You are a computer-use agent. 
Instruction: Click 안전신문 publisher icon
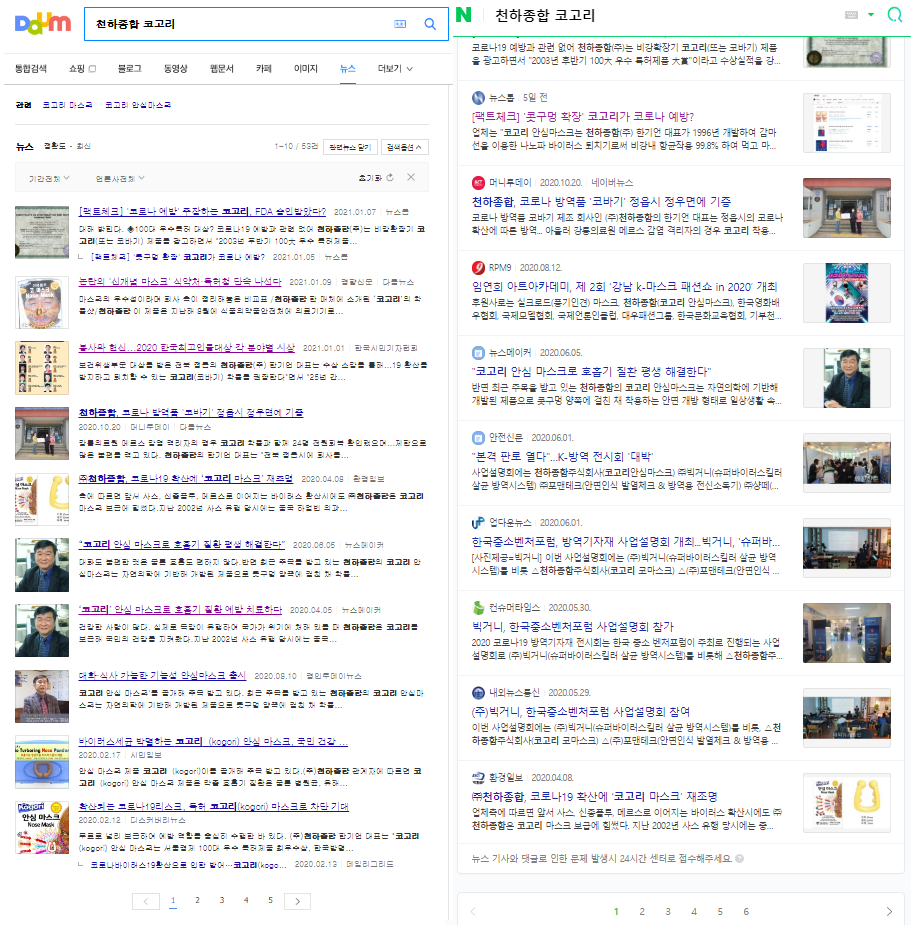tap(478, 438)
